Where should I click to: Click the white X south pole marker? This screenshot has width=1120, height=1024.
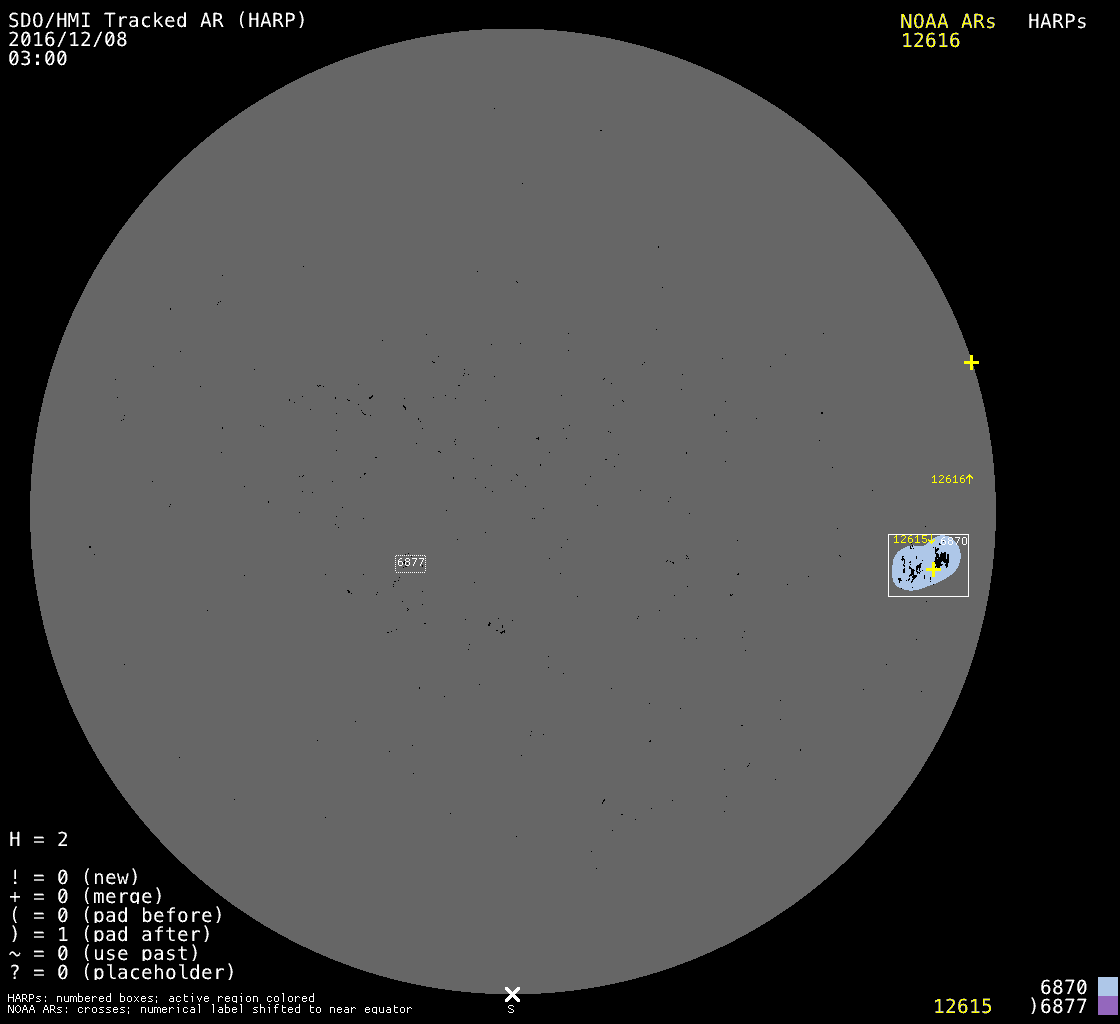click(x=512, y=993)
